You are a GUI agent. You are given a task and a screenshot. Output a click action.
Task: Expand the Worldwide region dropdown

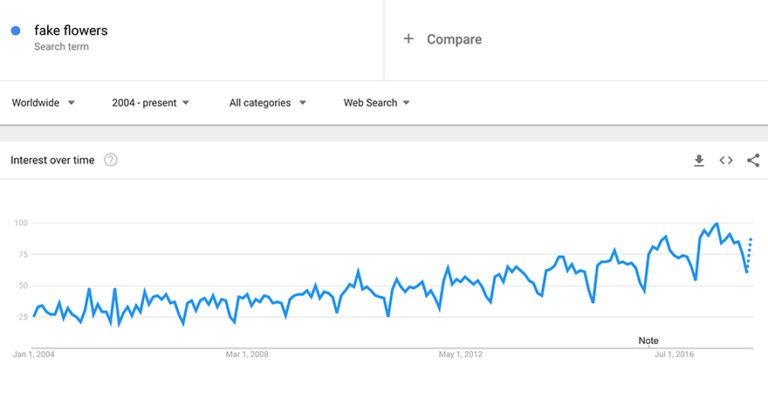click(43, 103)
